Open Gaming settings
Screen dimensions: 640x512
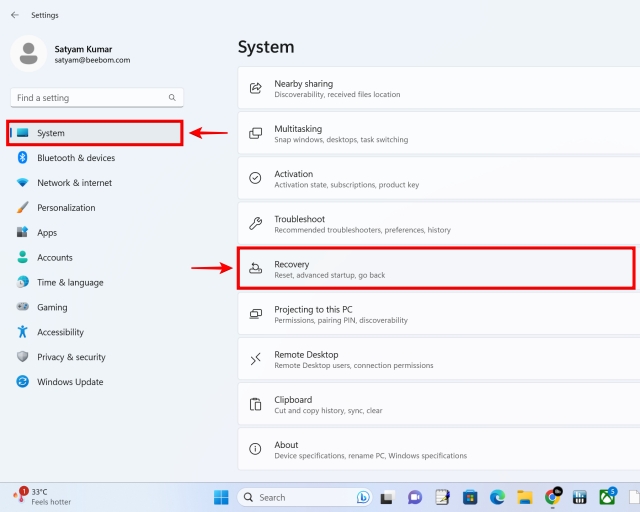pyautogui.click(x=95, y=307)
